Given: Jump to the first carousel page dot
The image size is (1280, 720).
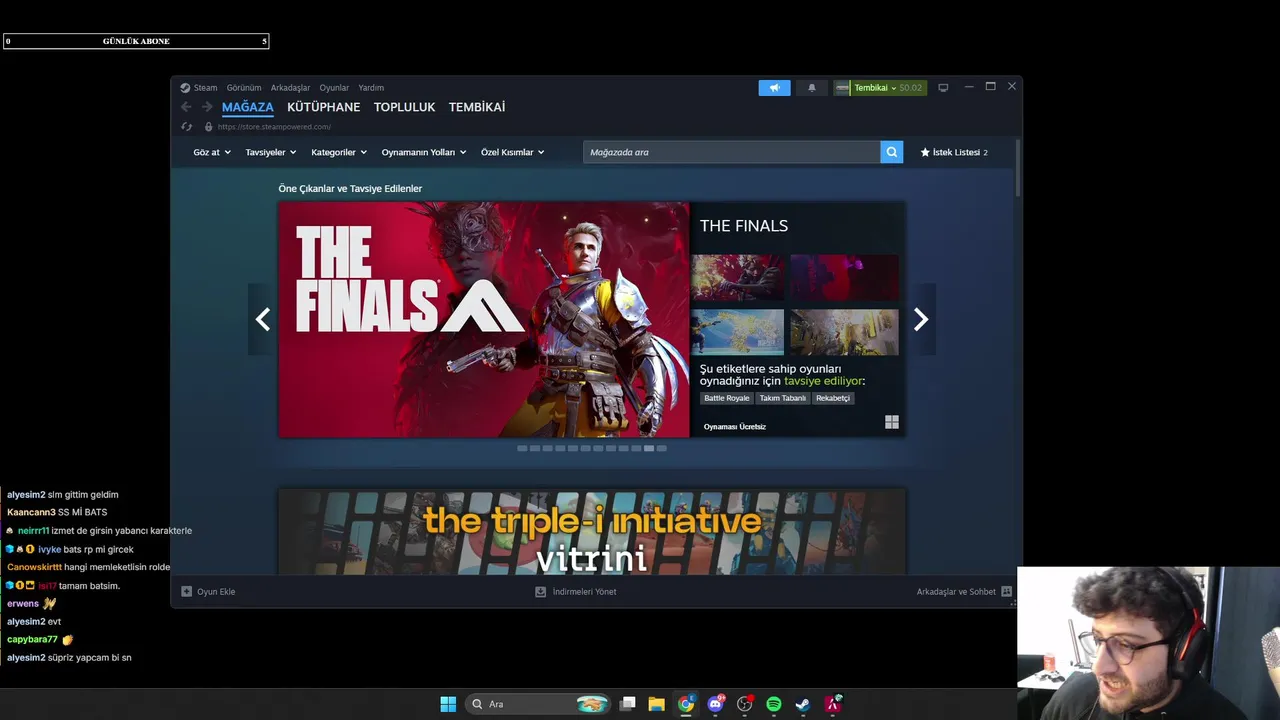Looking at the screenshot, I should 522,448.
